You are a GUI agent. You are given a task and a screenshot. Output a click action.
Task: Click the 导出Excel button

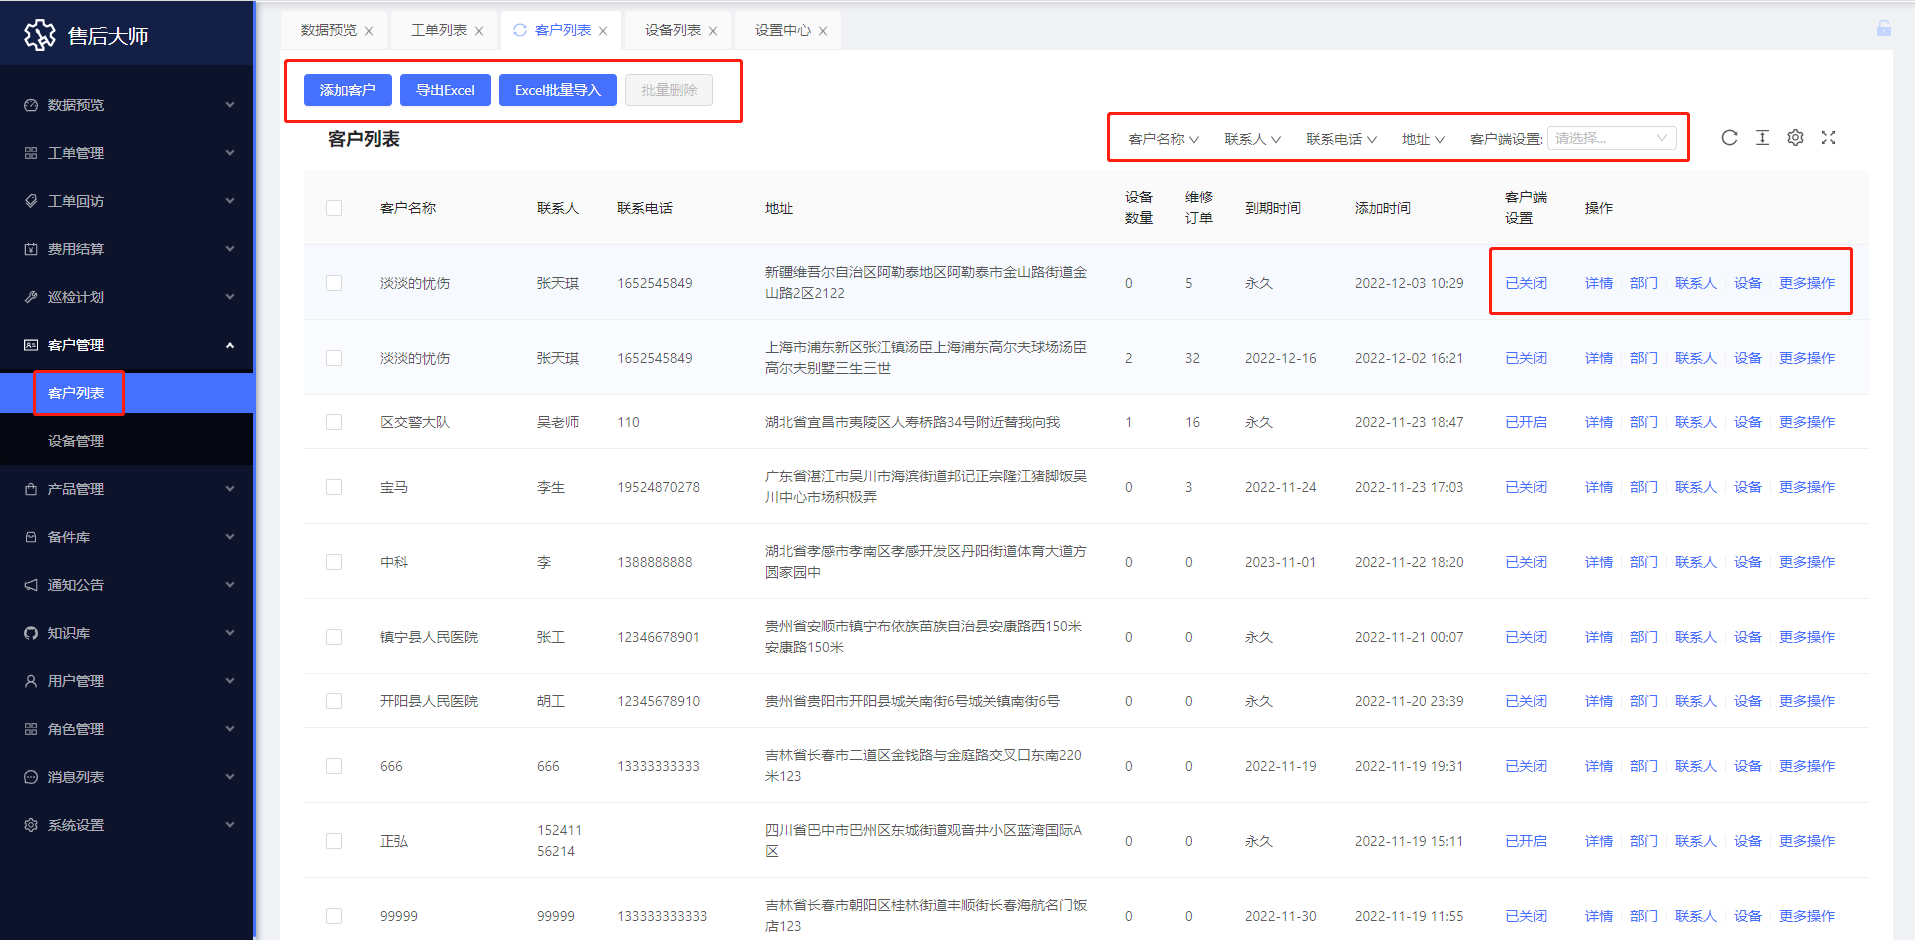tap(445, 90)
